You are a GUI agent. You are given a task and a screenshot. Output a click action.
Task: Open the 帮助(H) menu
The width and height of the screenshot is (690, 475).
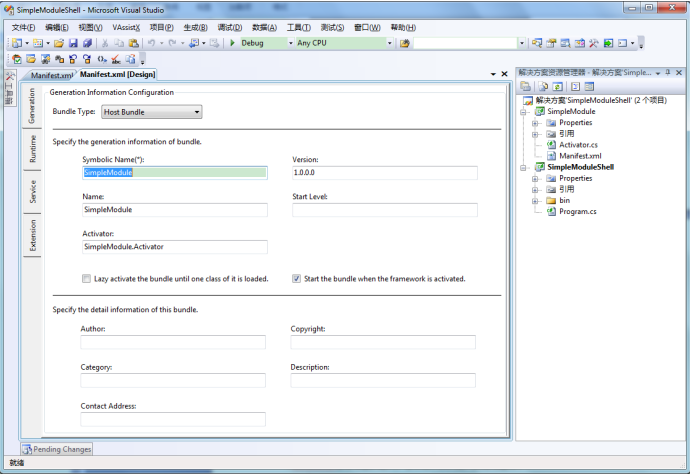click(403, 28)
